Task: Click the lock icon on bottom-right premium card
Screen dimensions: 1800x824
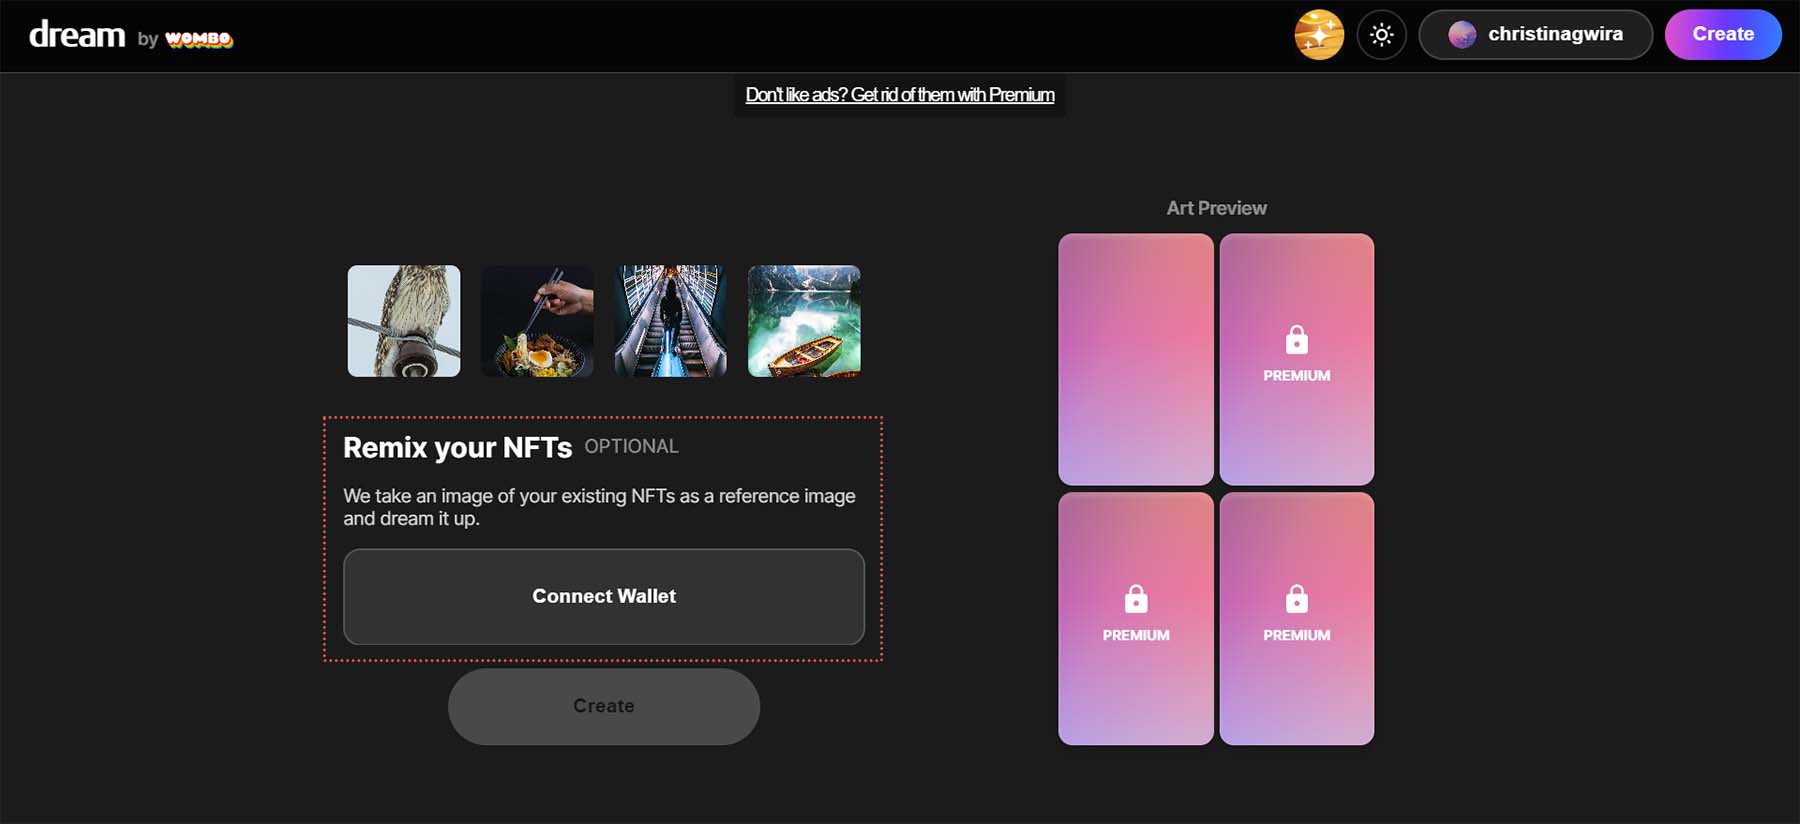Action: [x=1297, y=599]
